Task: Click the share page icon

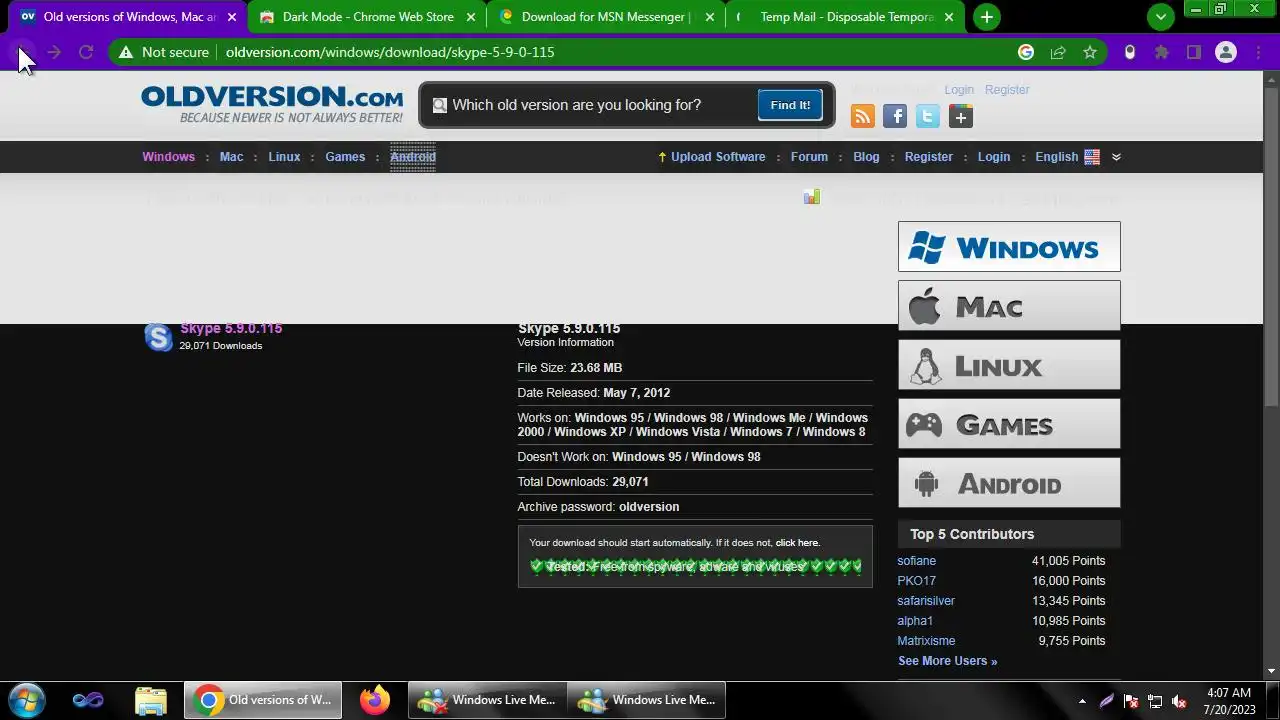Action: (x=1058, y=52)
